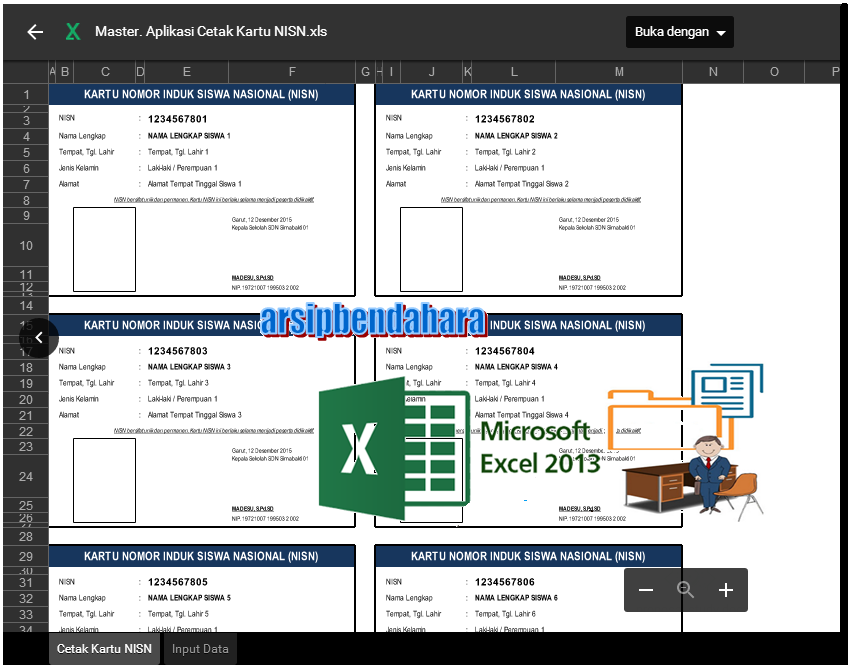Click NISN value 1234567802
Image resolution: width=858 pixels, height=665 pixels.
tap(505, 119)
